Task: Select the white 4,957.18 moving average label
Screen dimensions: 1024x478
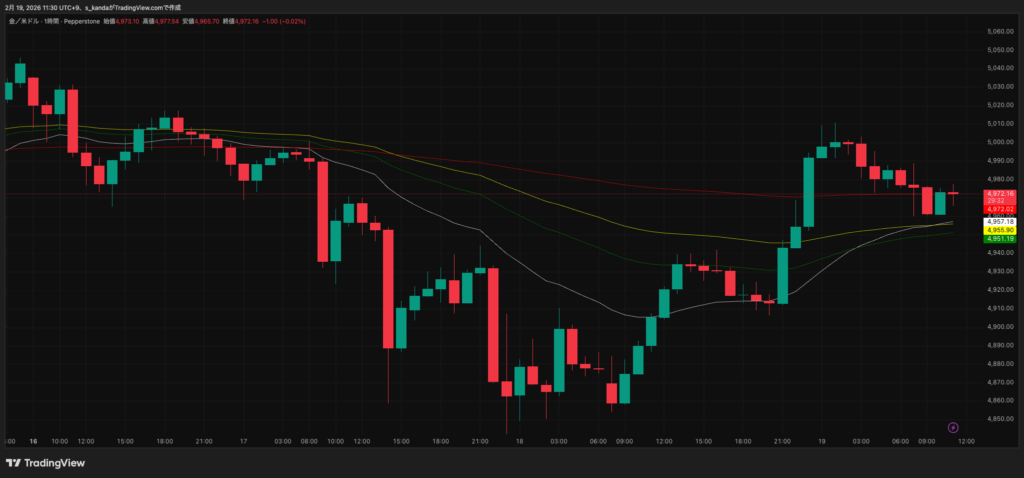Action: click(x=999, y=221)
